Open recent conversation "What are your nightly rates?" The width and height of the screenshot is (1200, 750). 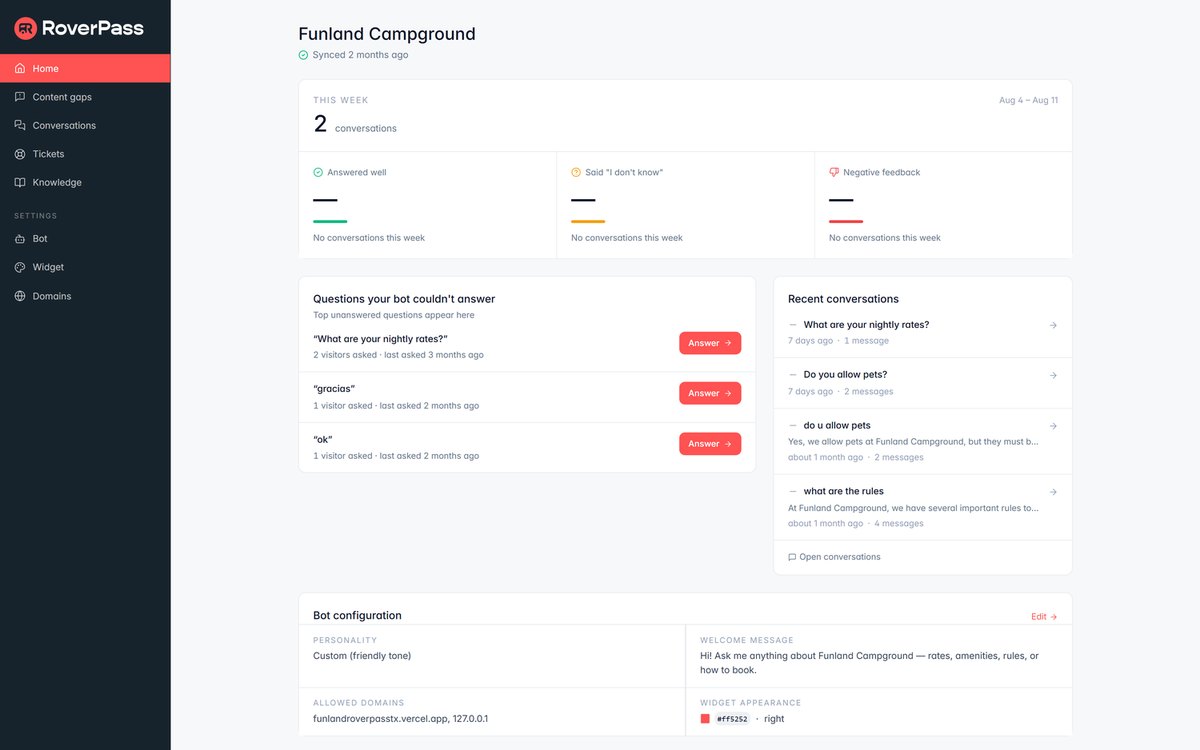pos(923,332)
